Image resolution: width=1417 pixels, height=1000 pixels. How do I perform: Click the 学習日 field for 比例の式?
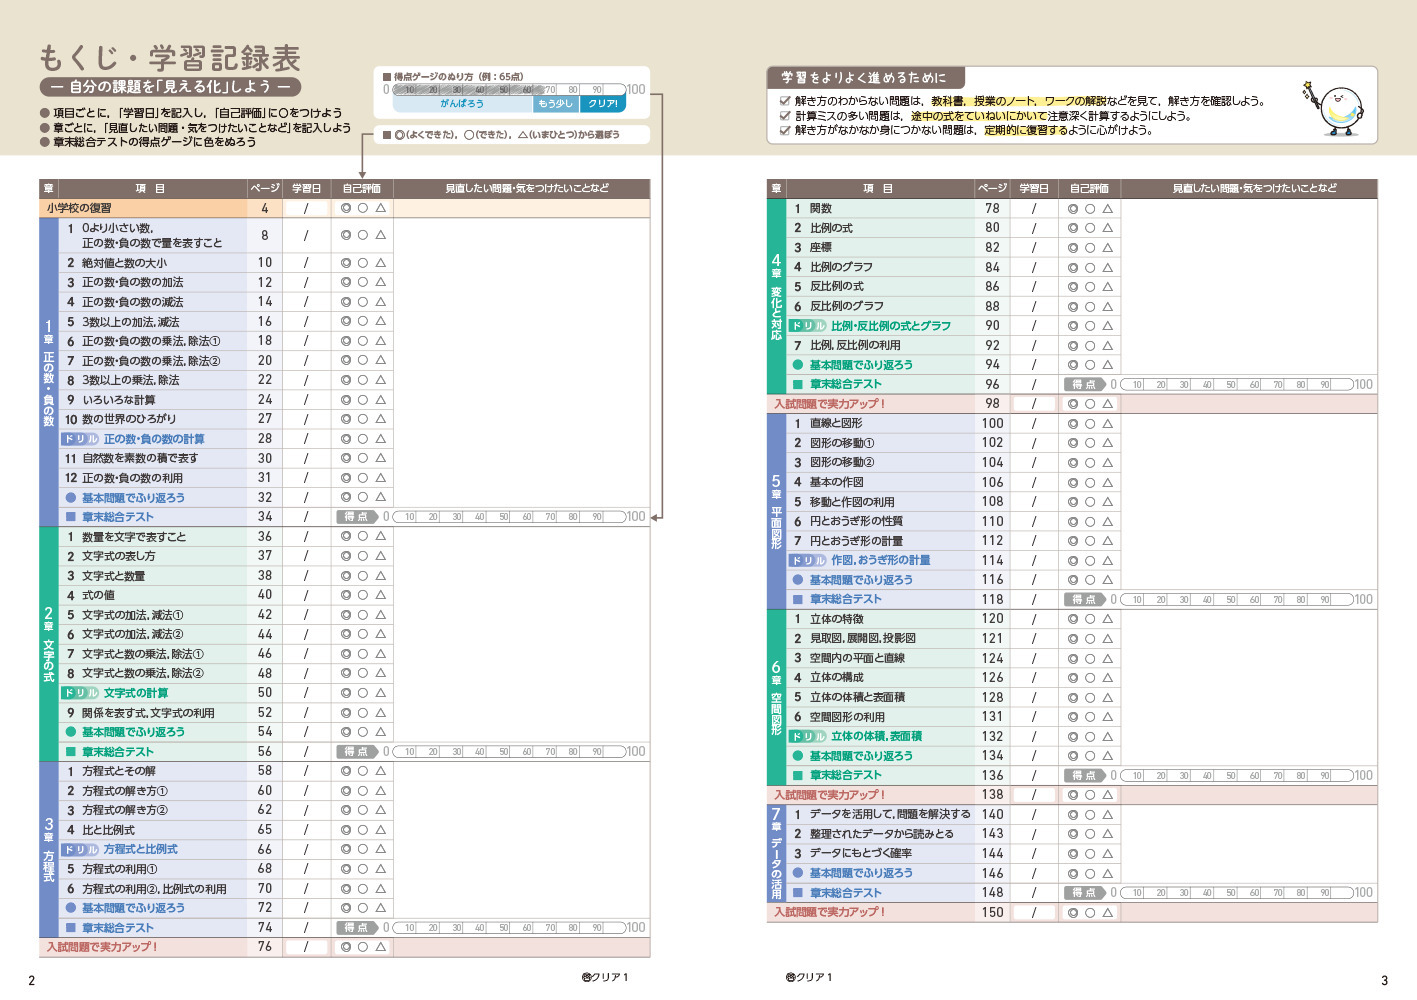coord(1034,228)
